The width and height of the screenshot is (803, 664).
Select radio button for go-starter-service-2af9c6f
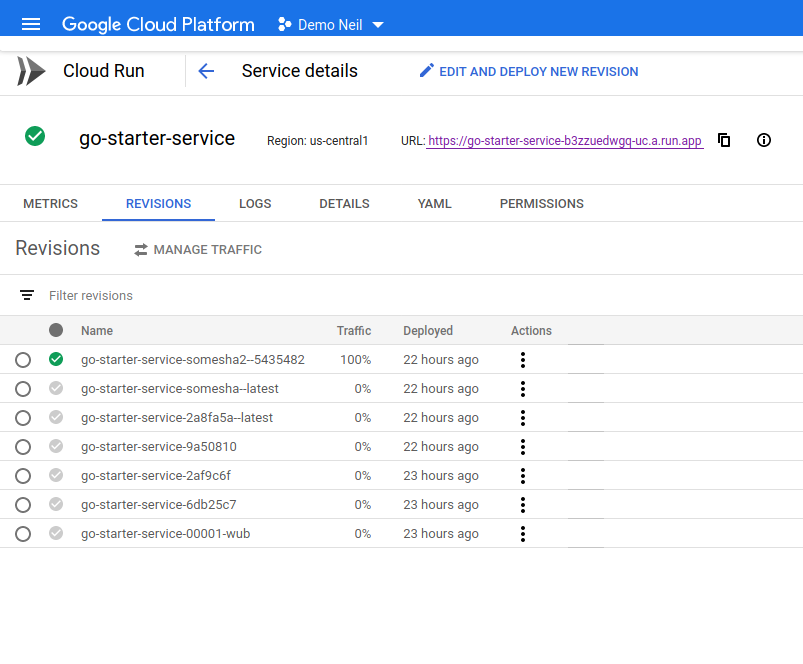click(x=23, y=476)
